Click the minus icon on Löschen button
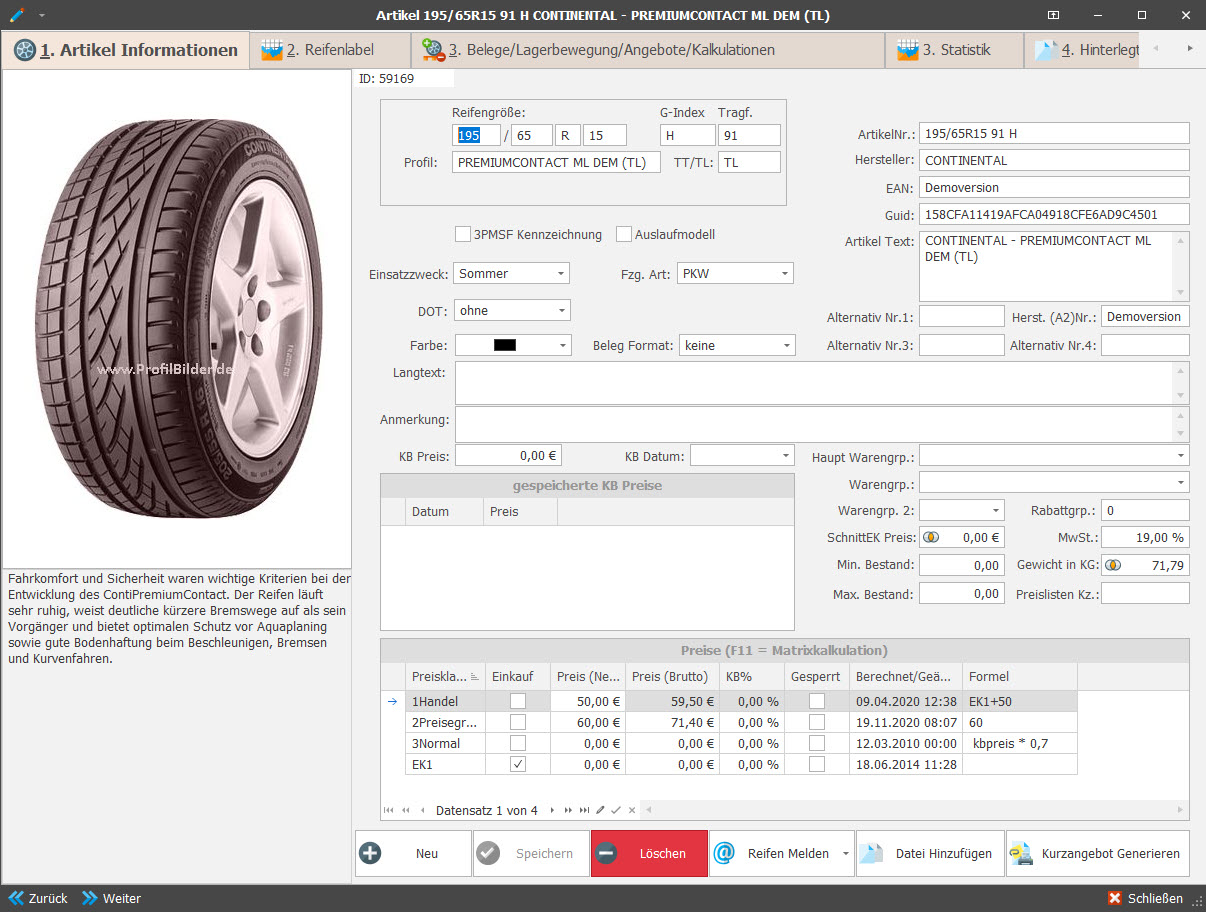The width and height of the screenshot is (1206, 912). (x=606, y=853)
